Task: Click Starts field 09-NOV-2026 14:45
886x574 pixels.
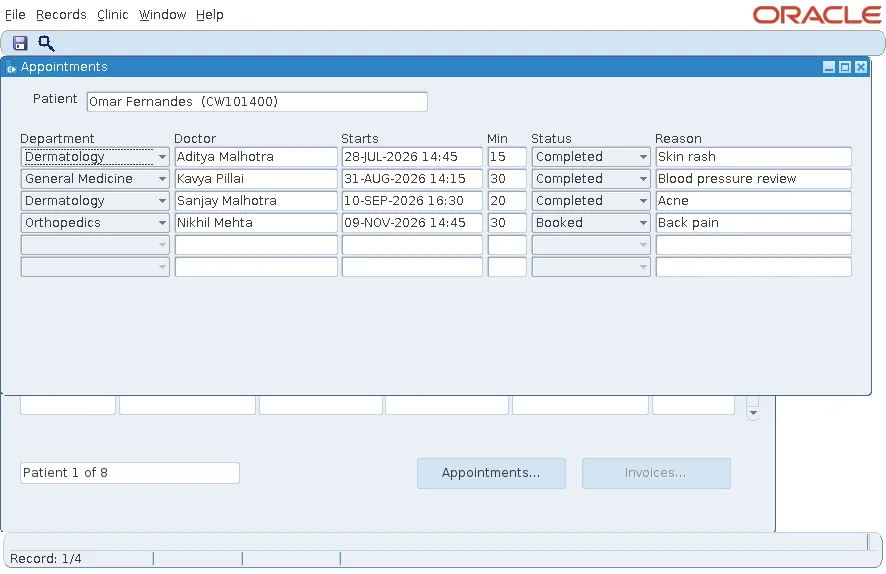Action: (x=412, y=223)
